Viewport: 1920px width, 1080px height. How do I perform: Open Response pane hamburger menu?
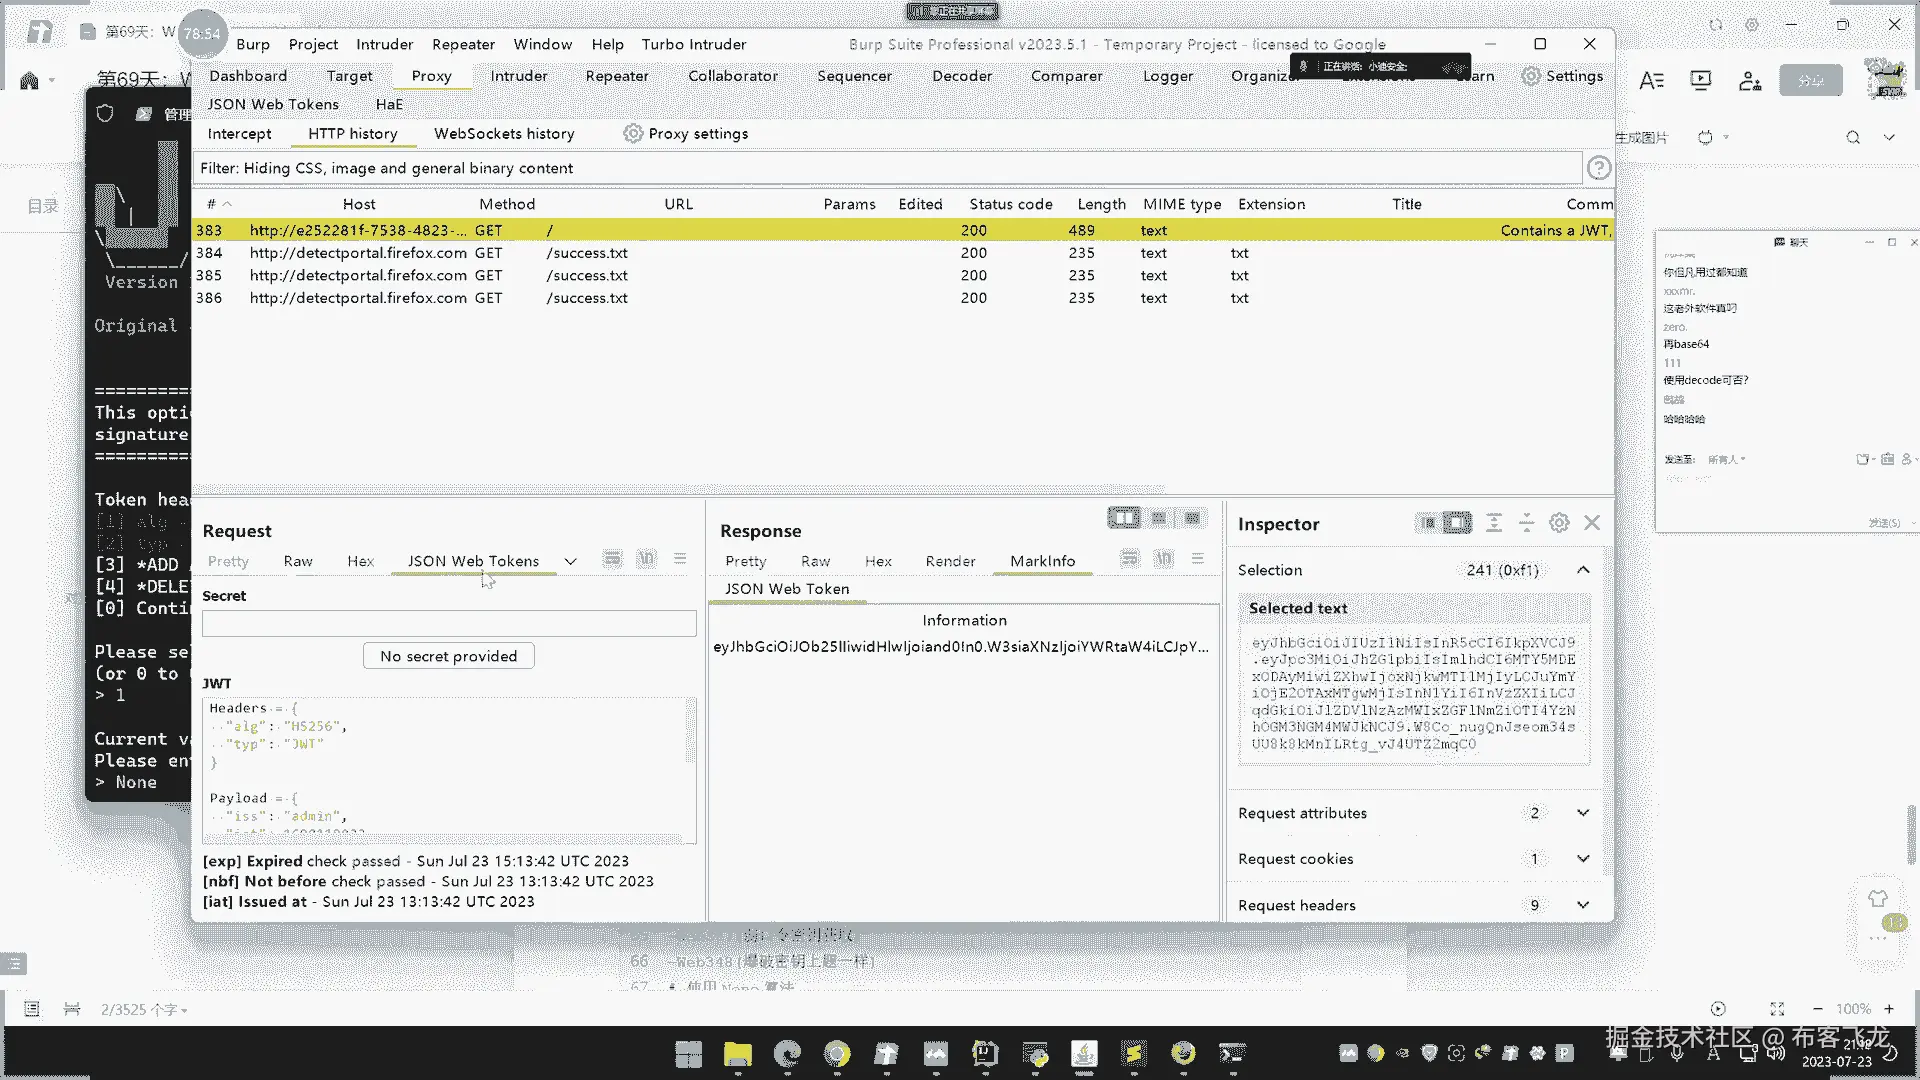point(1197,560)
